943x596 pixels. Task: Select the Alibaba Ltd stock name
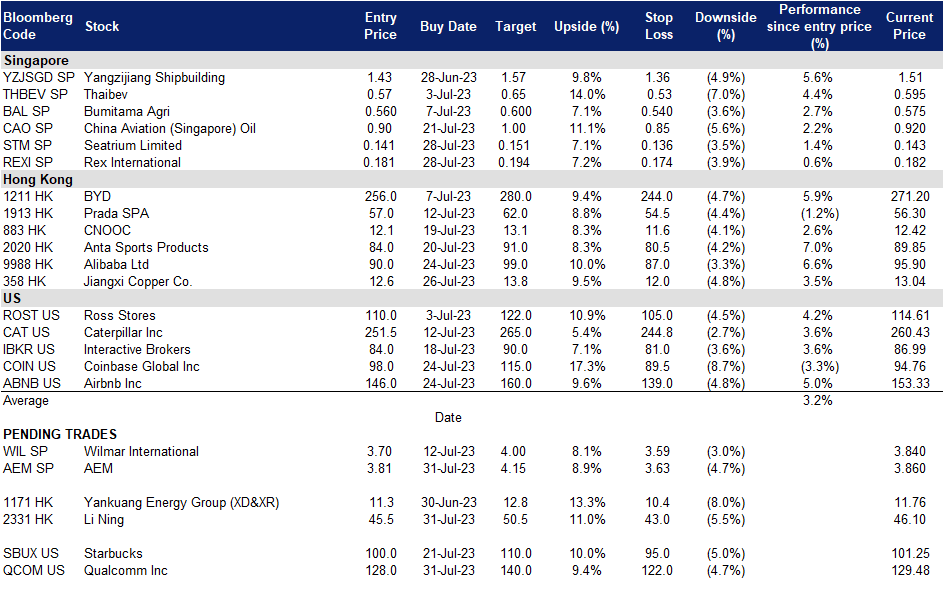point(116,265)
